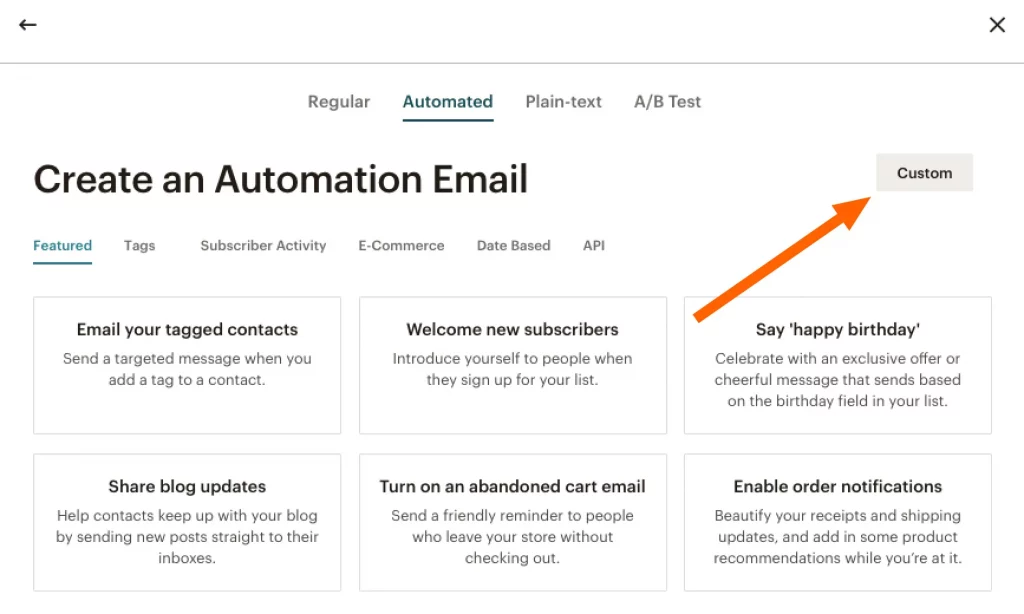Open the Plain-text email tab

coord(563,102)
